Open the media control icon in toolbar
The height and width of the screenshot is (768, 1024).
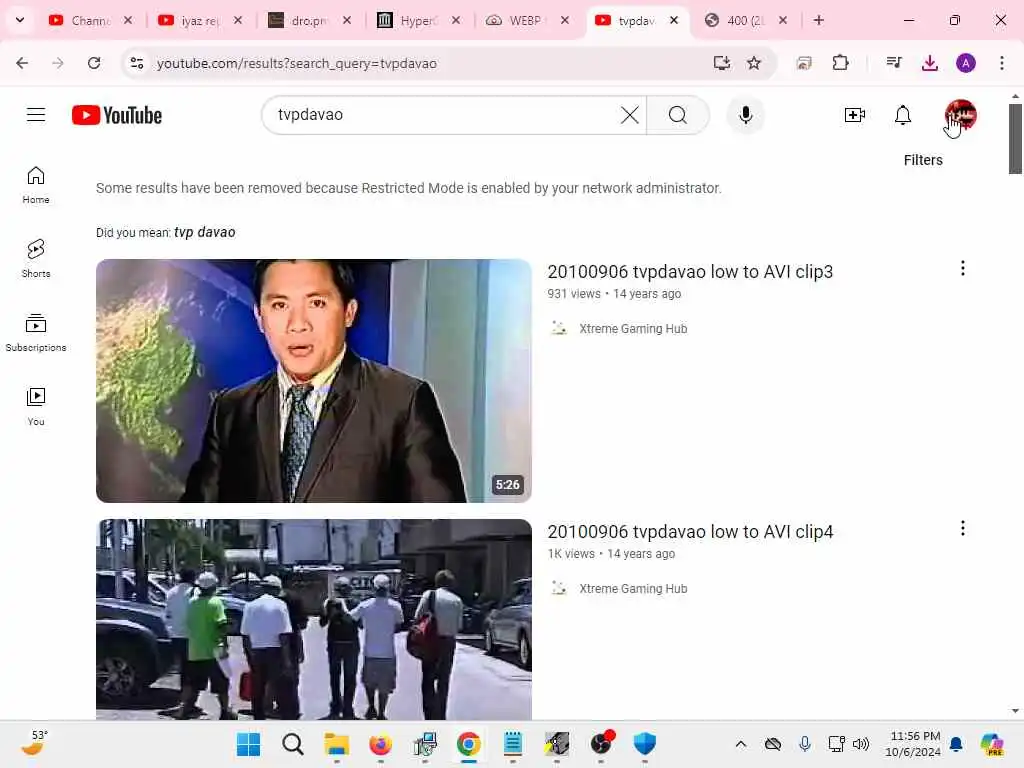[x=893, y=63]
